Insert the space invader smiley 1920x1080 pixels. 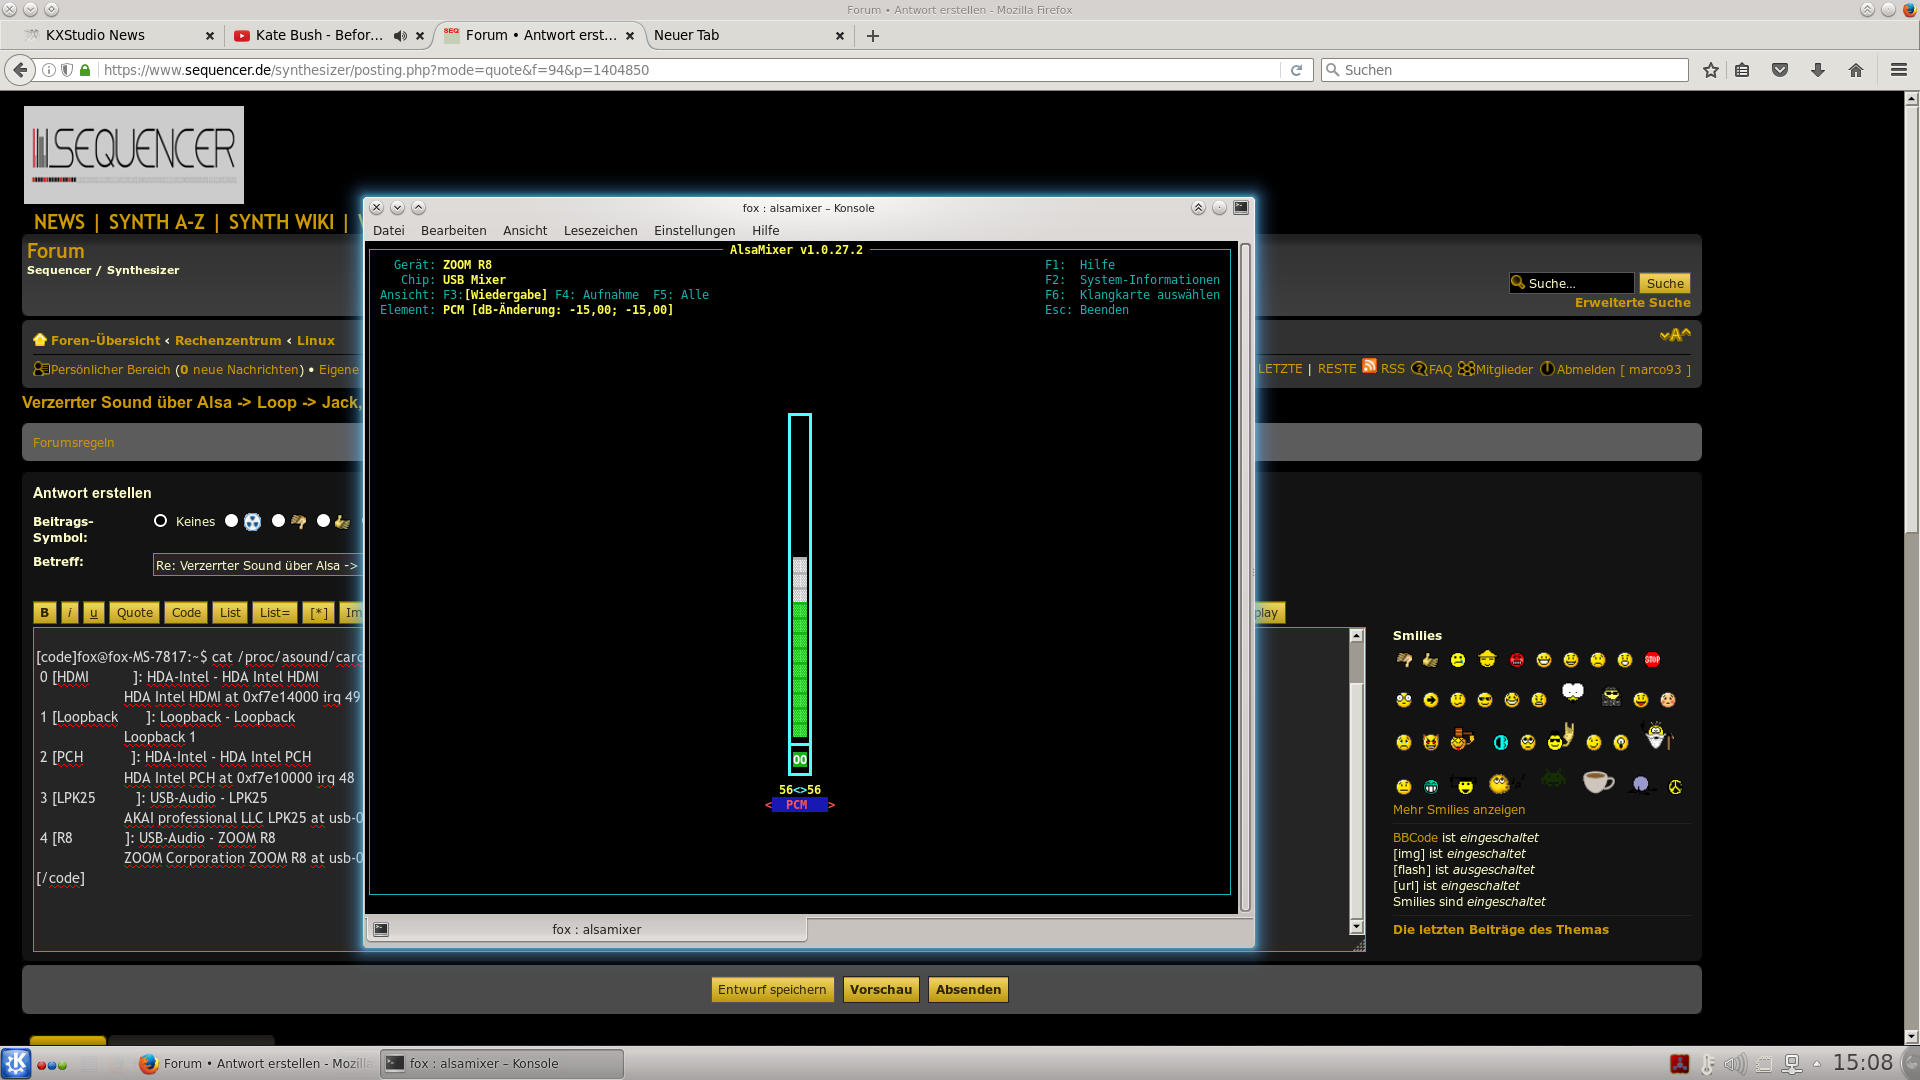1553,777
